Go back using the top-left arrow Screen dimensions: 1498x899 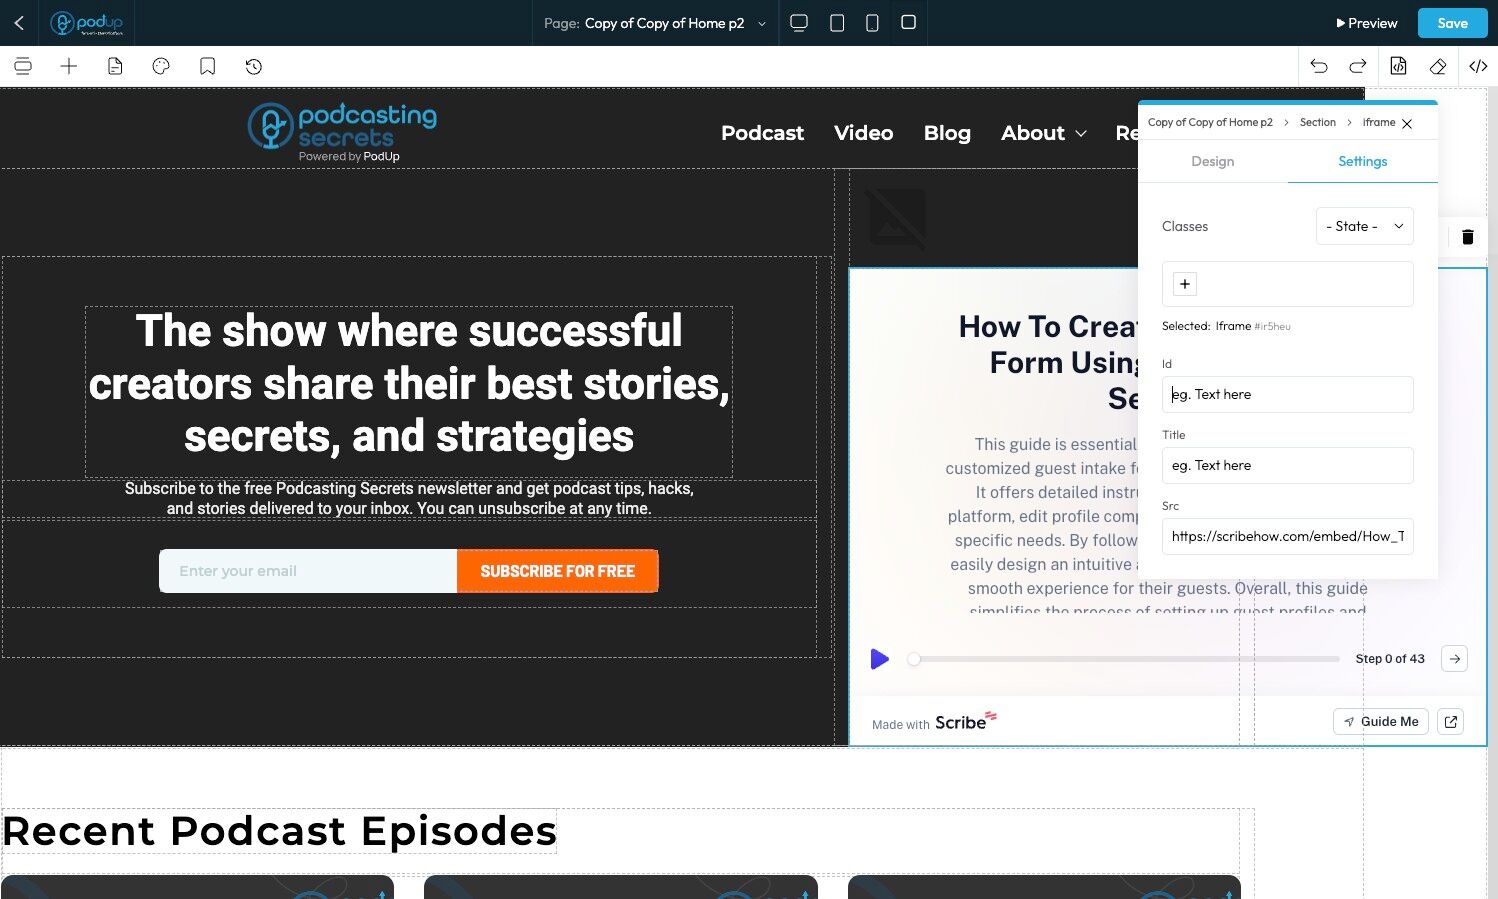click(19, 22)
